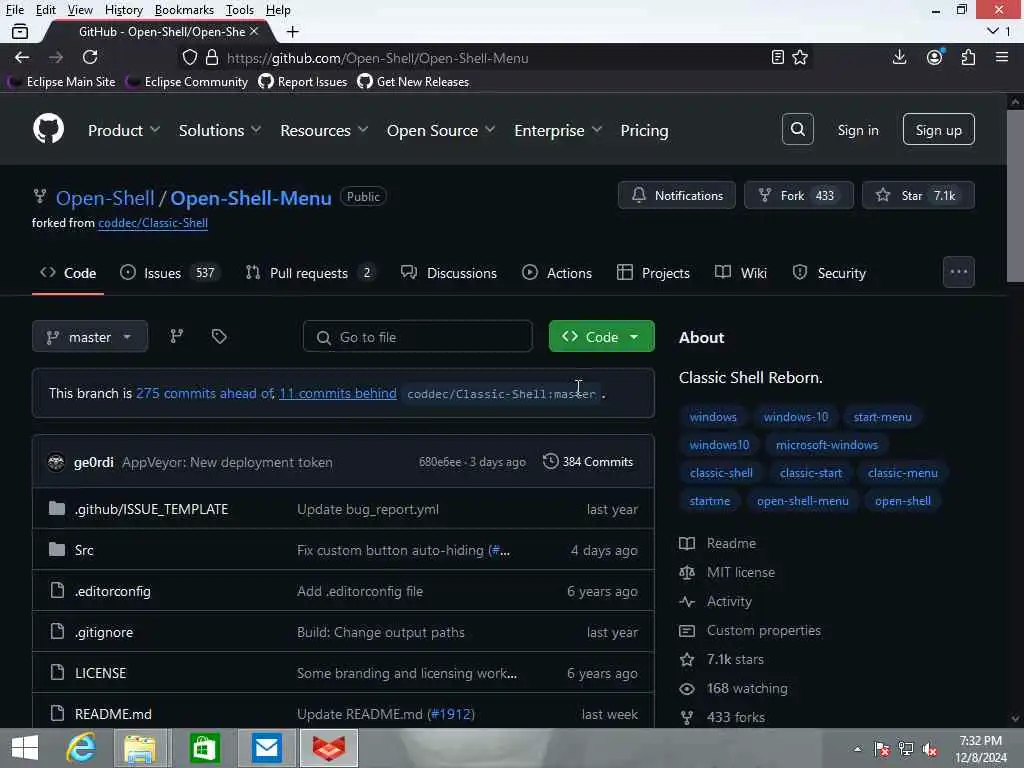Click the GitHub Octocat logo
Image resolution: width=1024 pixels, height=768 pixels.
point(48,129)
